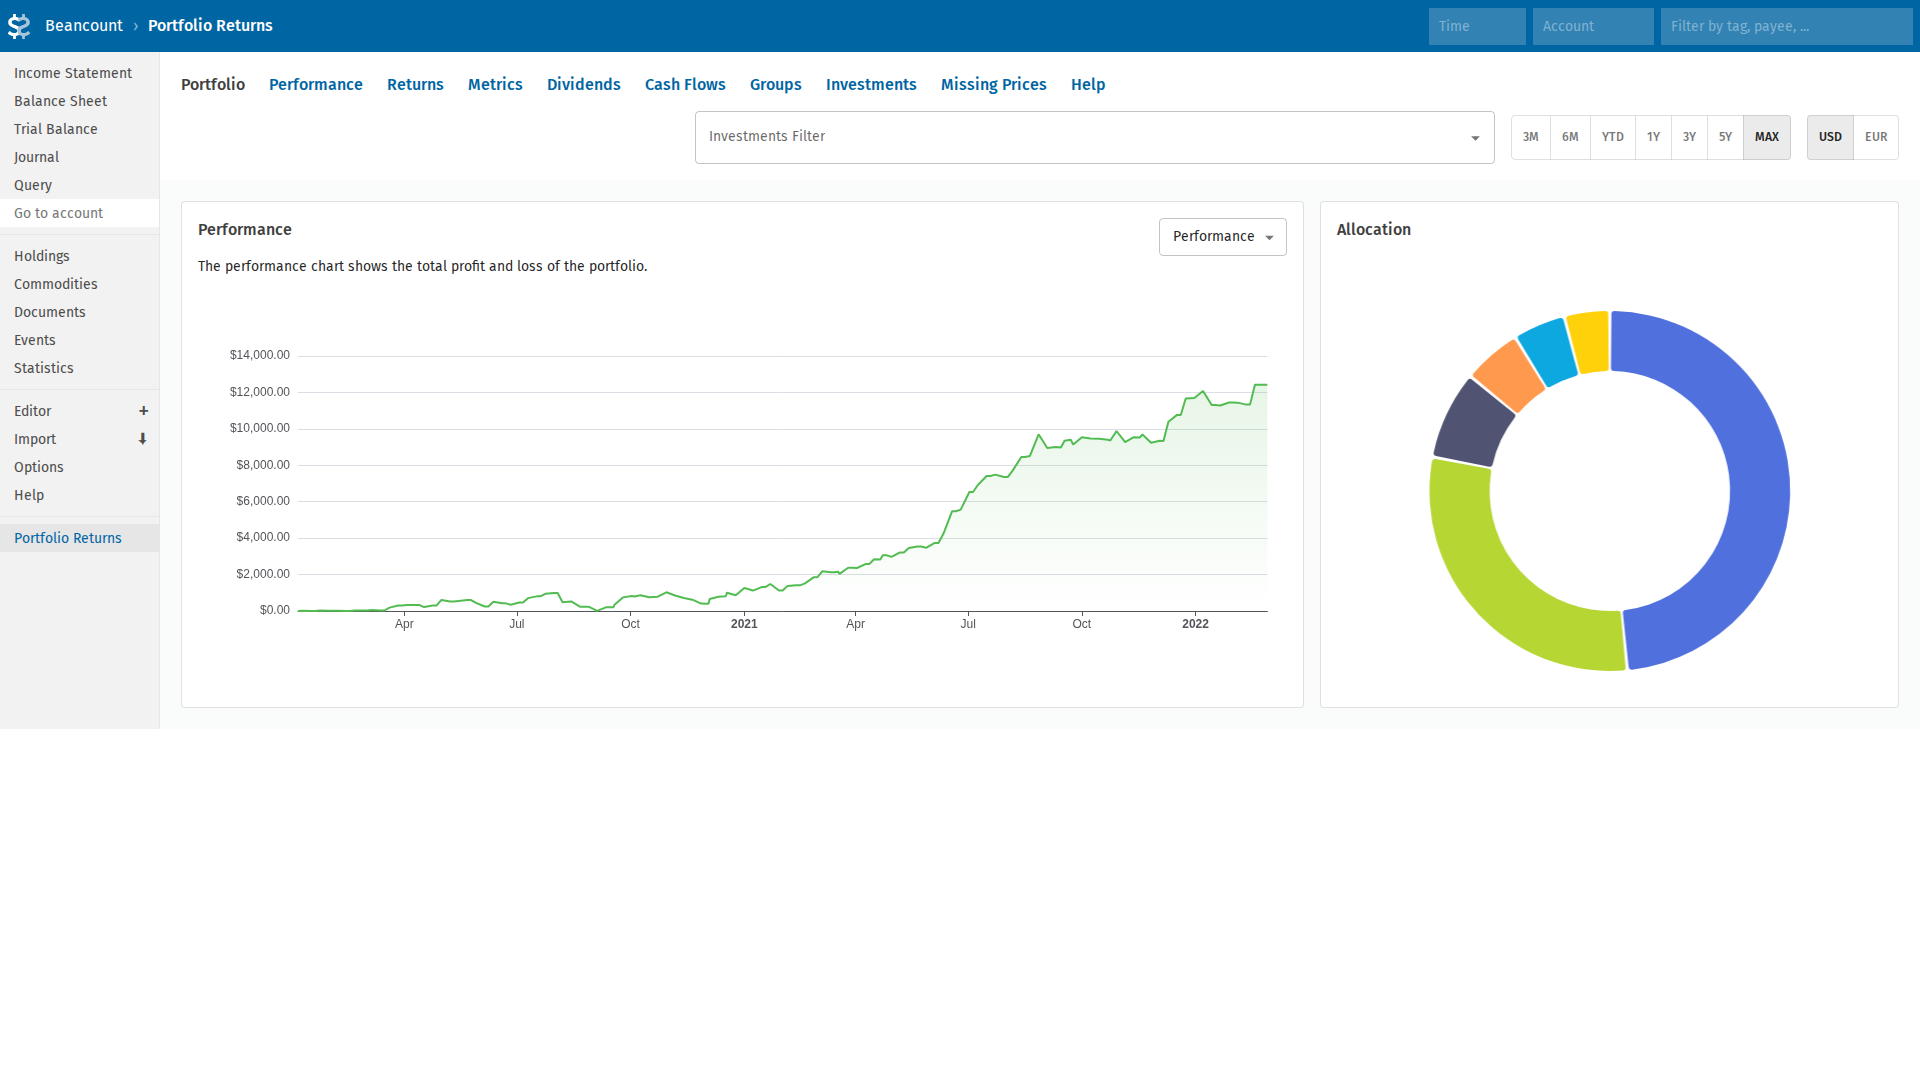This screenshot has height=1080, width=1920.
Task: Click the Investments Filter dropdown arrow
Action: pos(1474,138)
